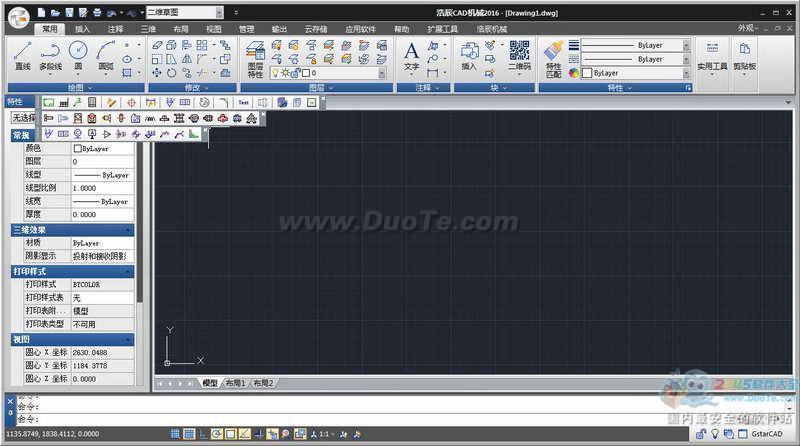
Task: Click the QR code (二维码) tool
Action: [519, 56]
